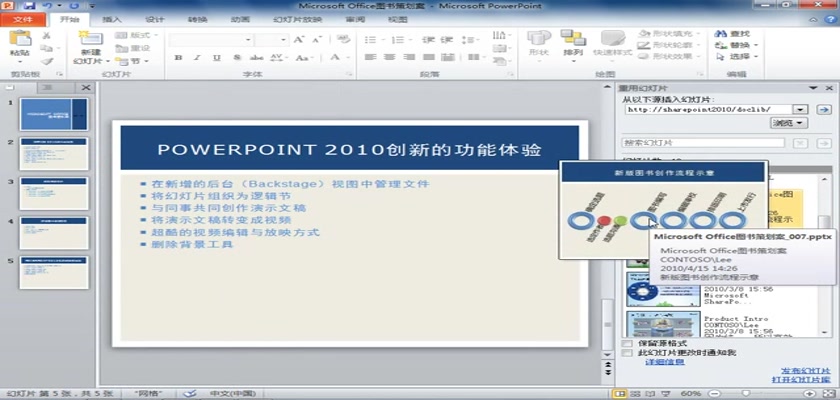Select slide 3 thumbnail

click(54, 193)
